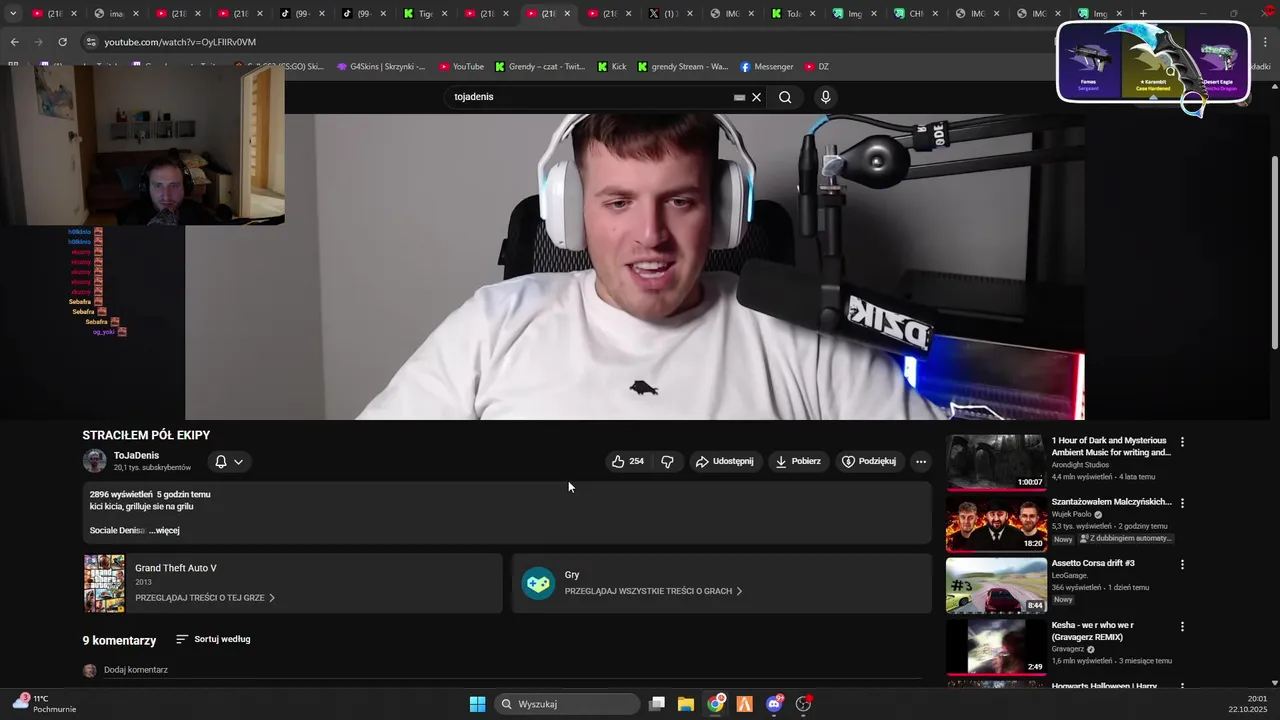Click the Pobierz download button
Viewport: 1280px width, 720px height.
pyautogui.click(x=797, y=461)
